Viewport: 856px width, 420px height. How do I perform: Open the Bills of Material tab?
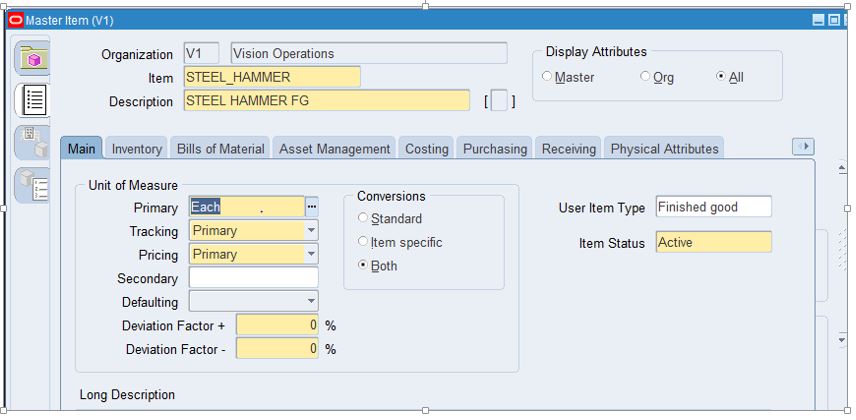coord(221,149)
